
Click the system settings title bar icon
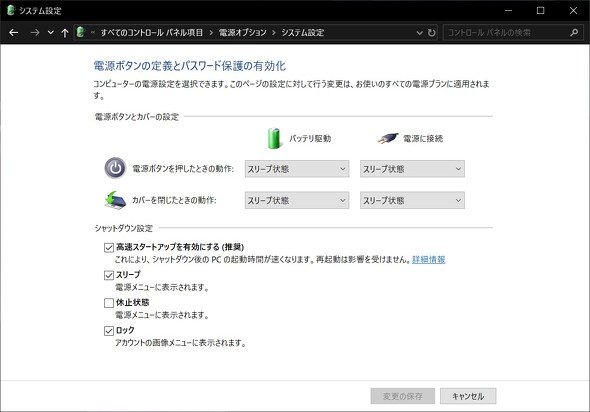click(x=11, y=10)
